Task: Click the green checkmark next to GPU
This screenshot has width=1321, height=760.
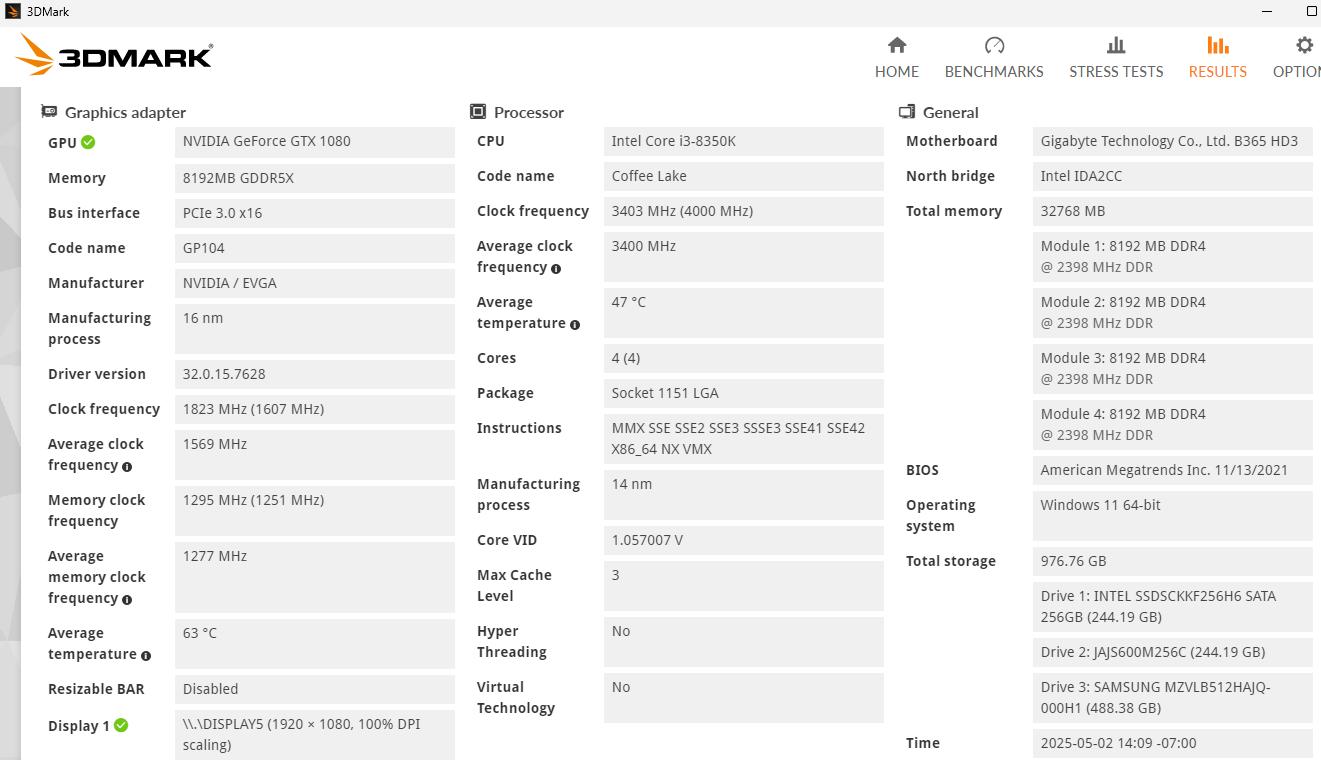Action: [x=88, y=142]
